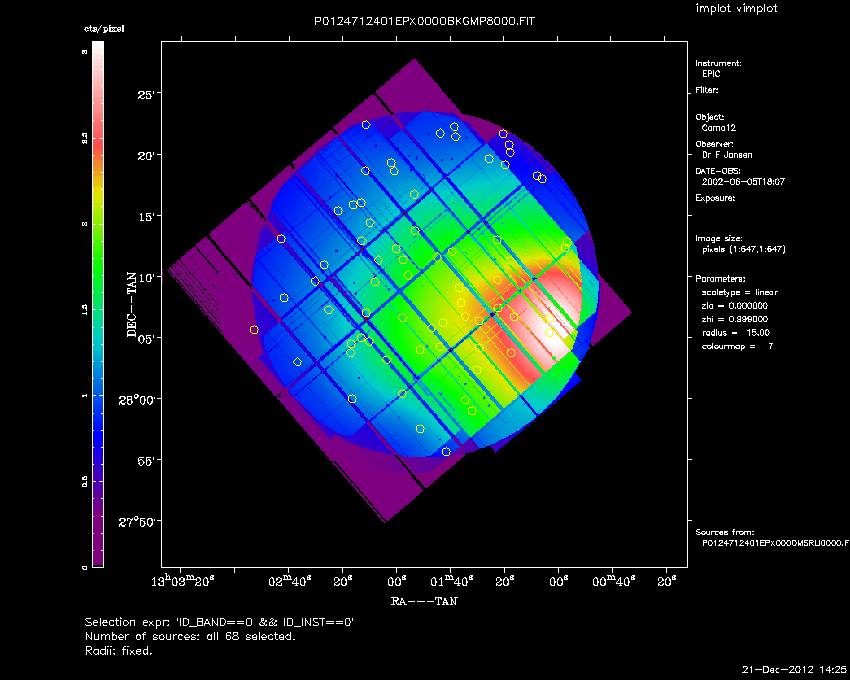Click the 'Exposure:' label
Viewport: 850px width, 680px height.
[x=716, y=198]
